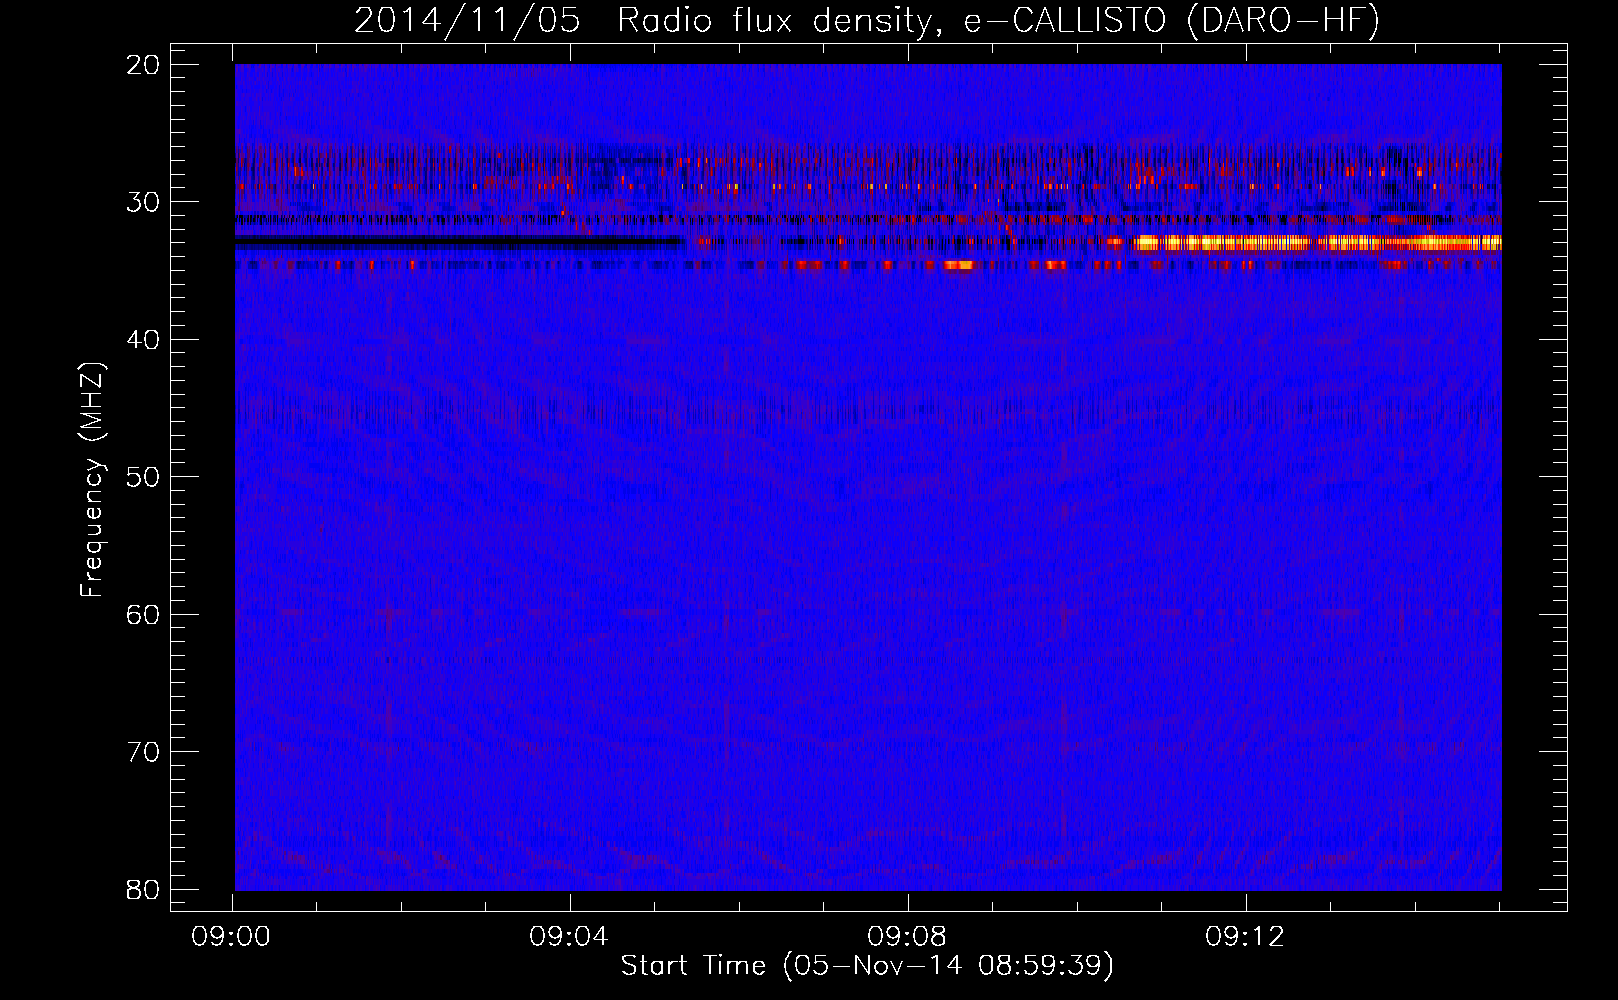Click the 09:12 time tick label

1245,937
